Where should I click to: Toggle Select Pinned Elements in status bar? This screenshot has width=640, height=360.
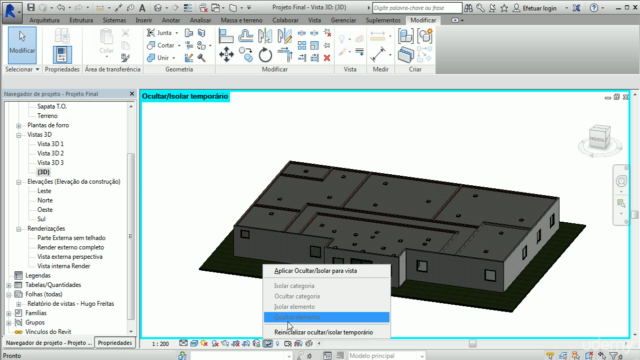576,356
